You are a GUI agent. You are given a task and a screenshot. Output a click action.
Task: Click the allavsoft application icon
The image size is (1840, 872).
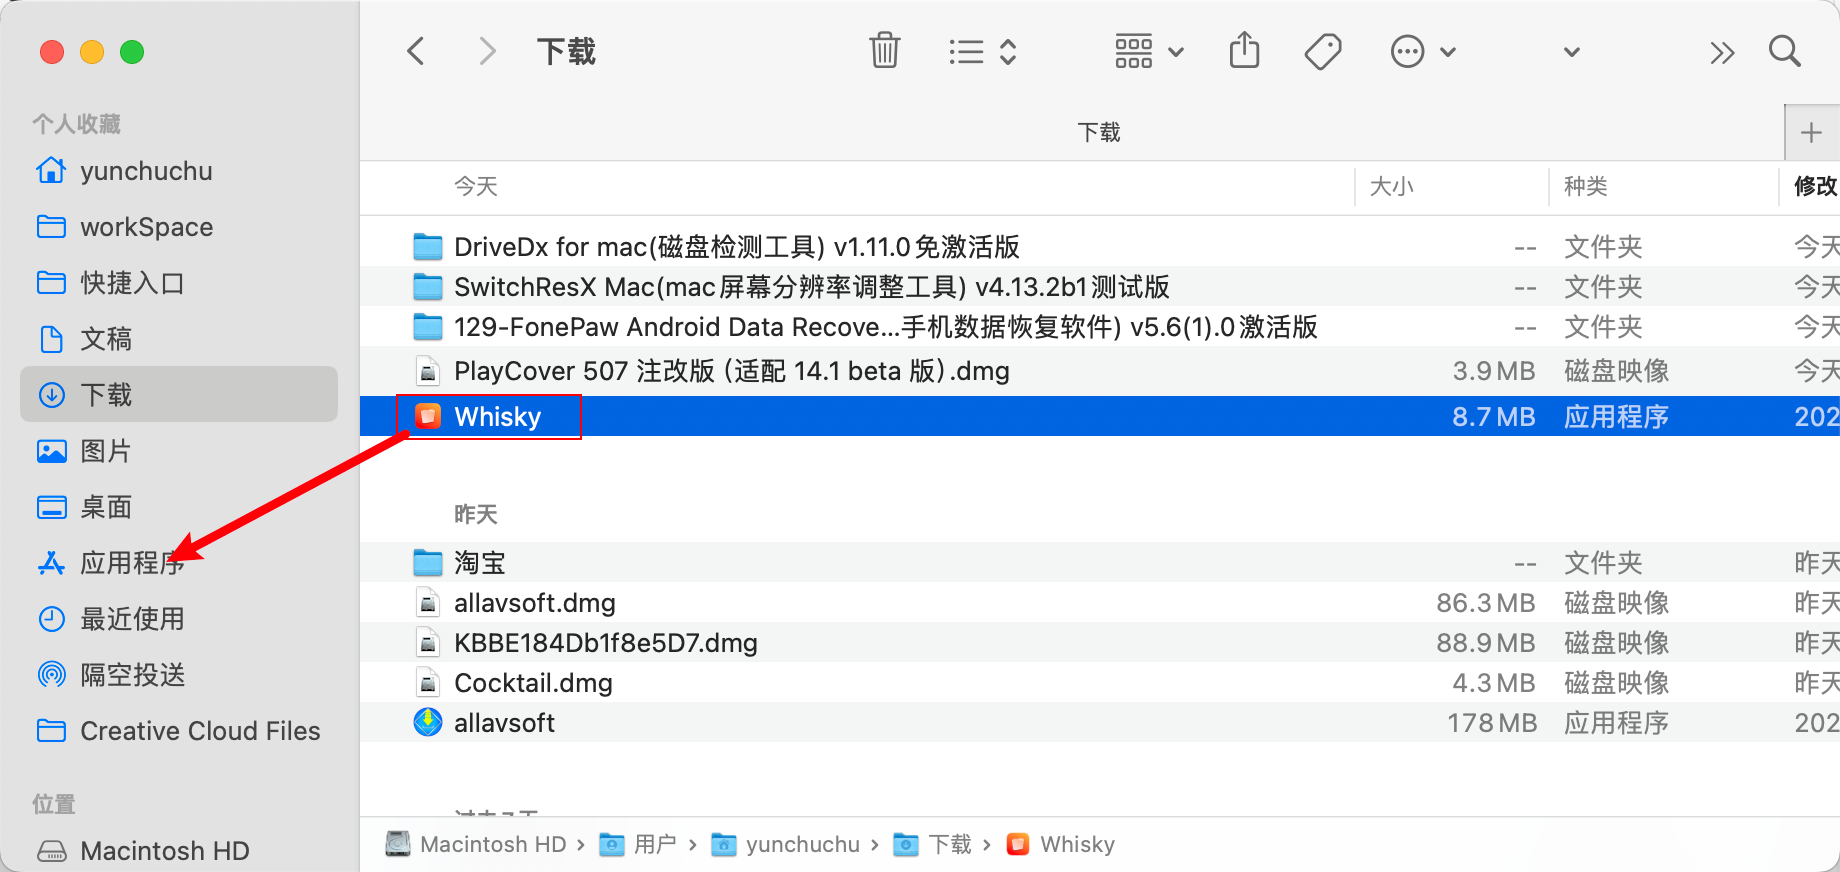(428, 722)
